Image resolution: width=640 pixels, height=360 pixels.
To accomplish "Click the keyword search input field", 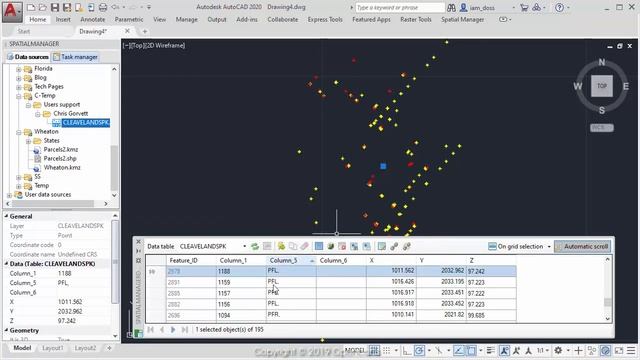I will coord(399,7).
